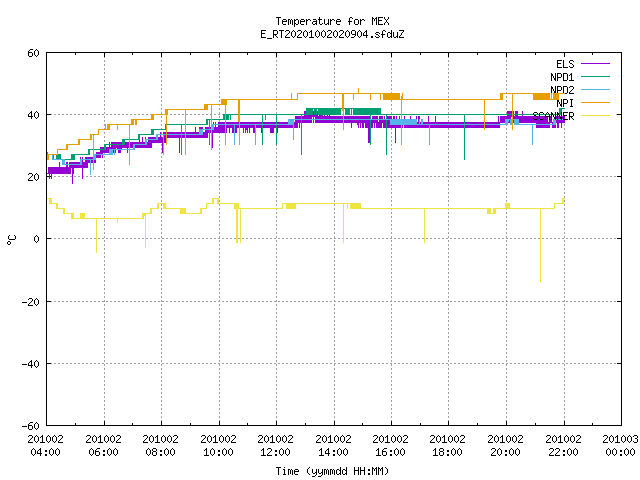Click the orange NPI legend line sample
The image size is (640, 480).
596,102
